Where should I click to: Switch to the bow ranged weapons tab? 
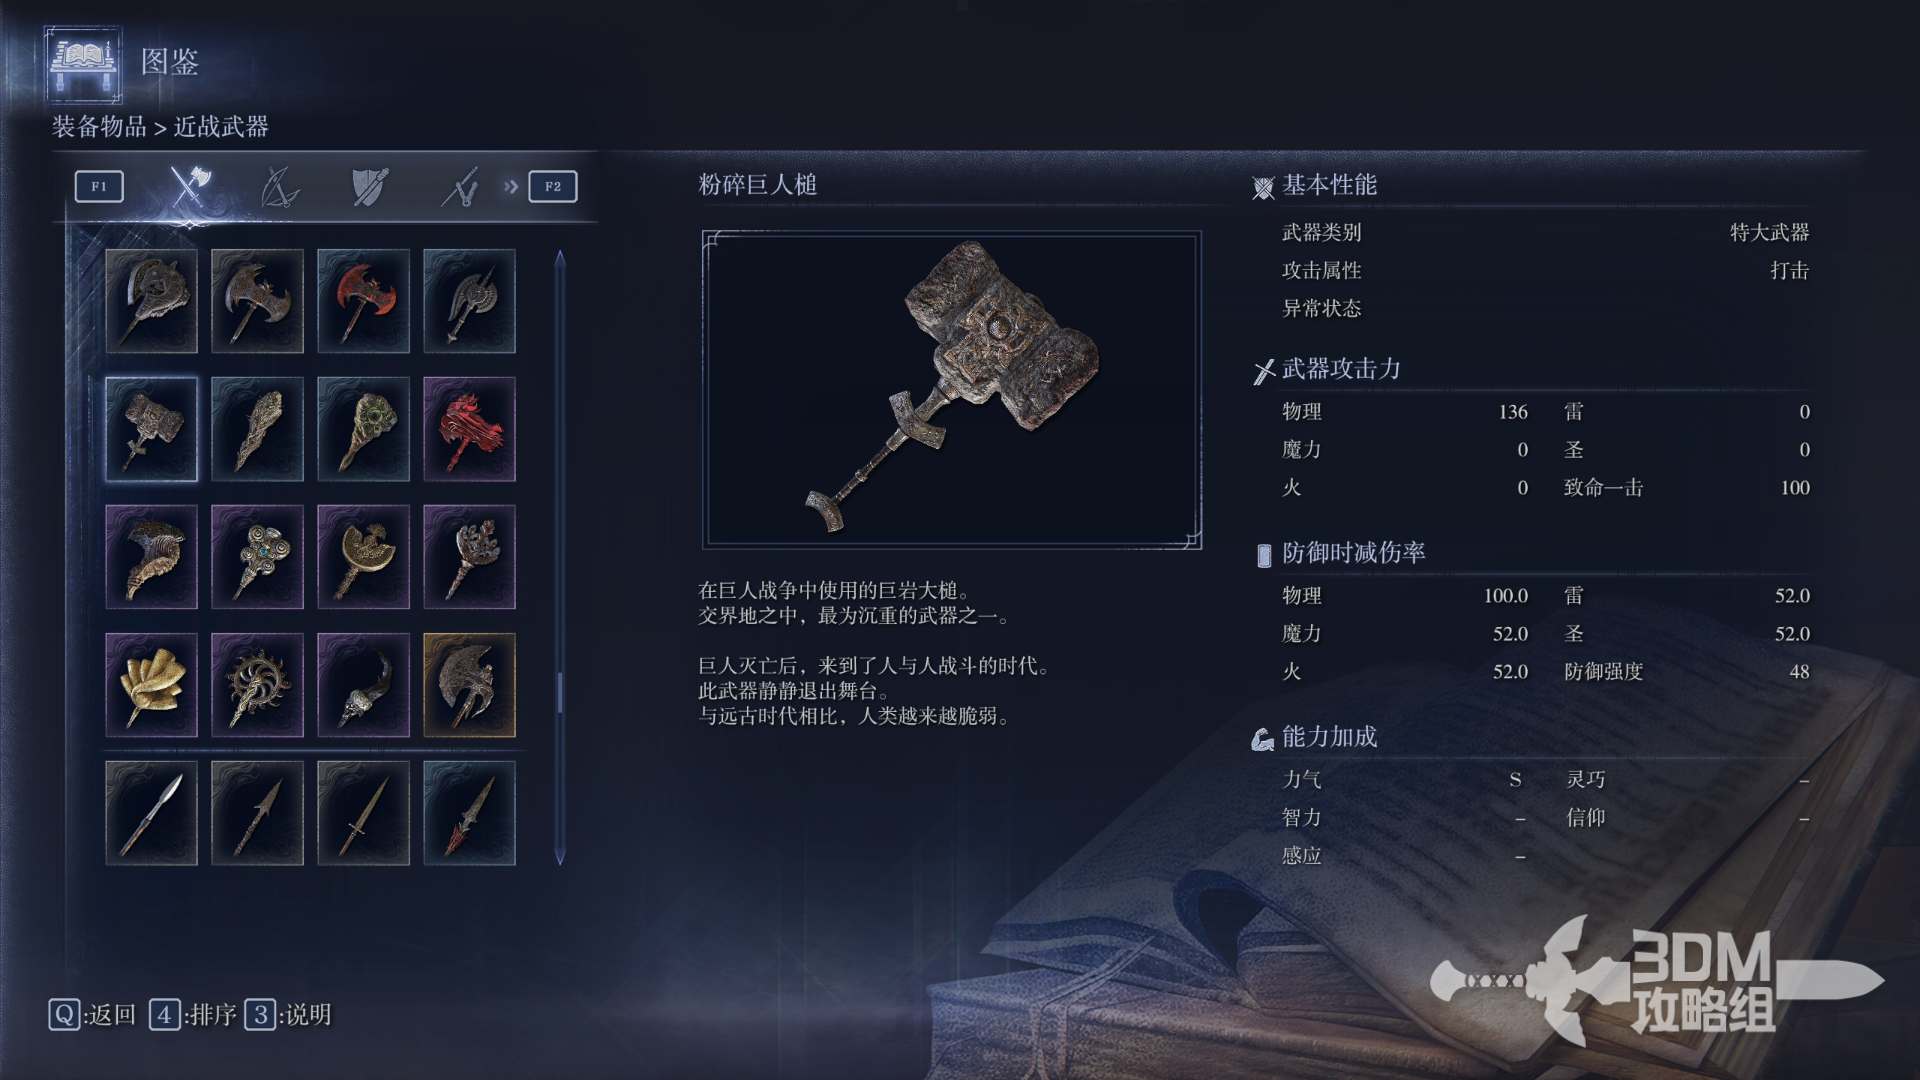pyautogui.click(x=279, y=187)
